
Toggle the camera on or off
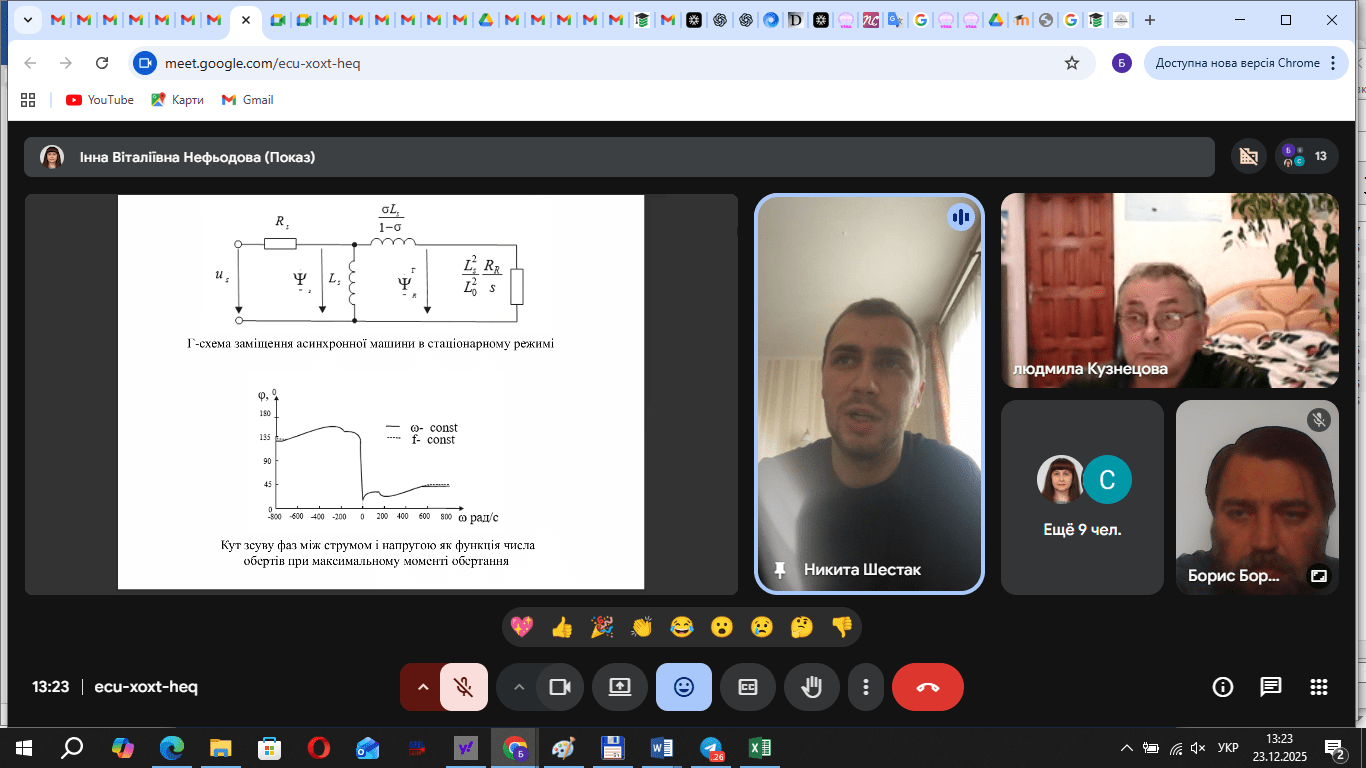pos(559,687)
